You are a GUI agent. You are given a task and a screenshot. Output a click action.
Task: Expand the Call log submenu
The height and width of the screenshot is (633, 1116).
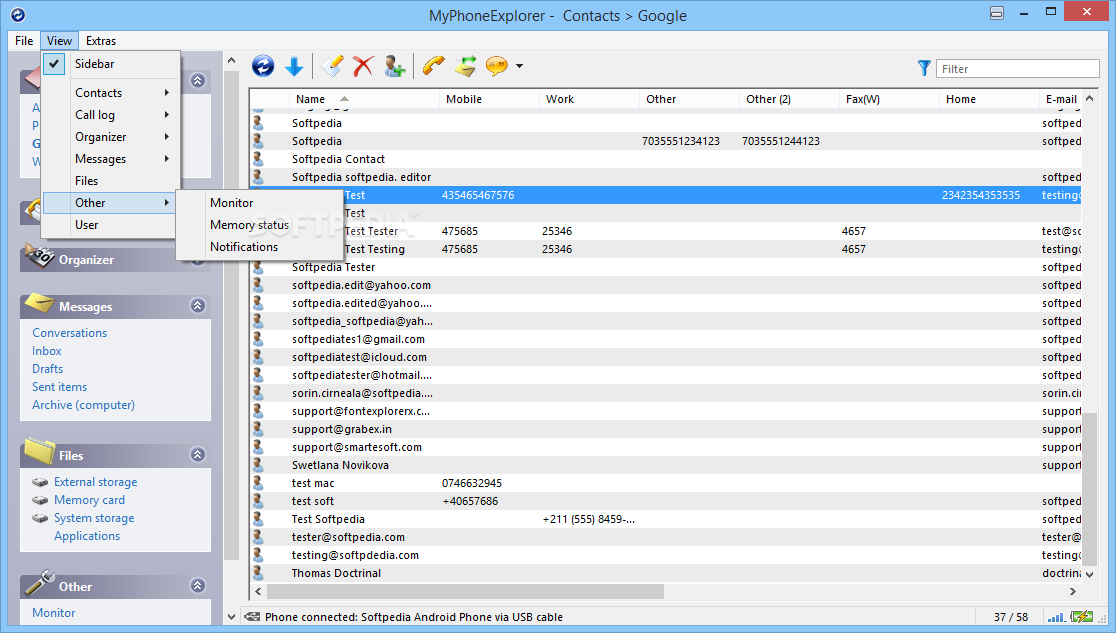pos(110,115)
